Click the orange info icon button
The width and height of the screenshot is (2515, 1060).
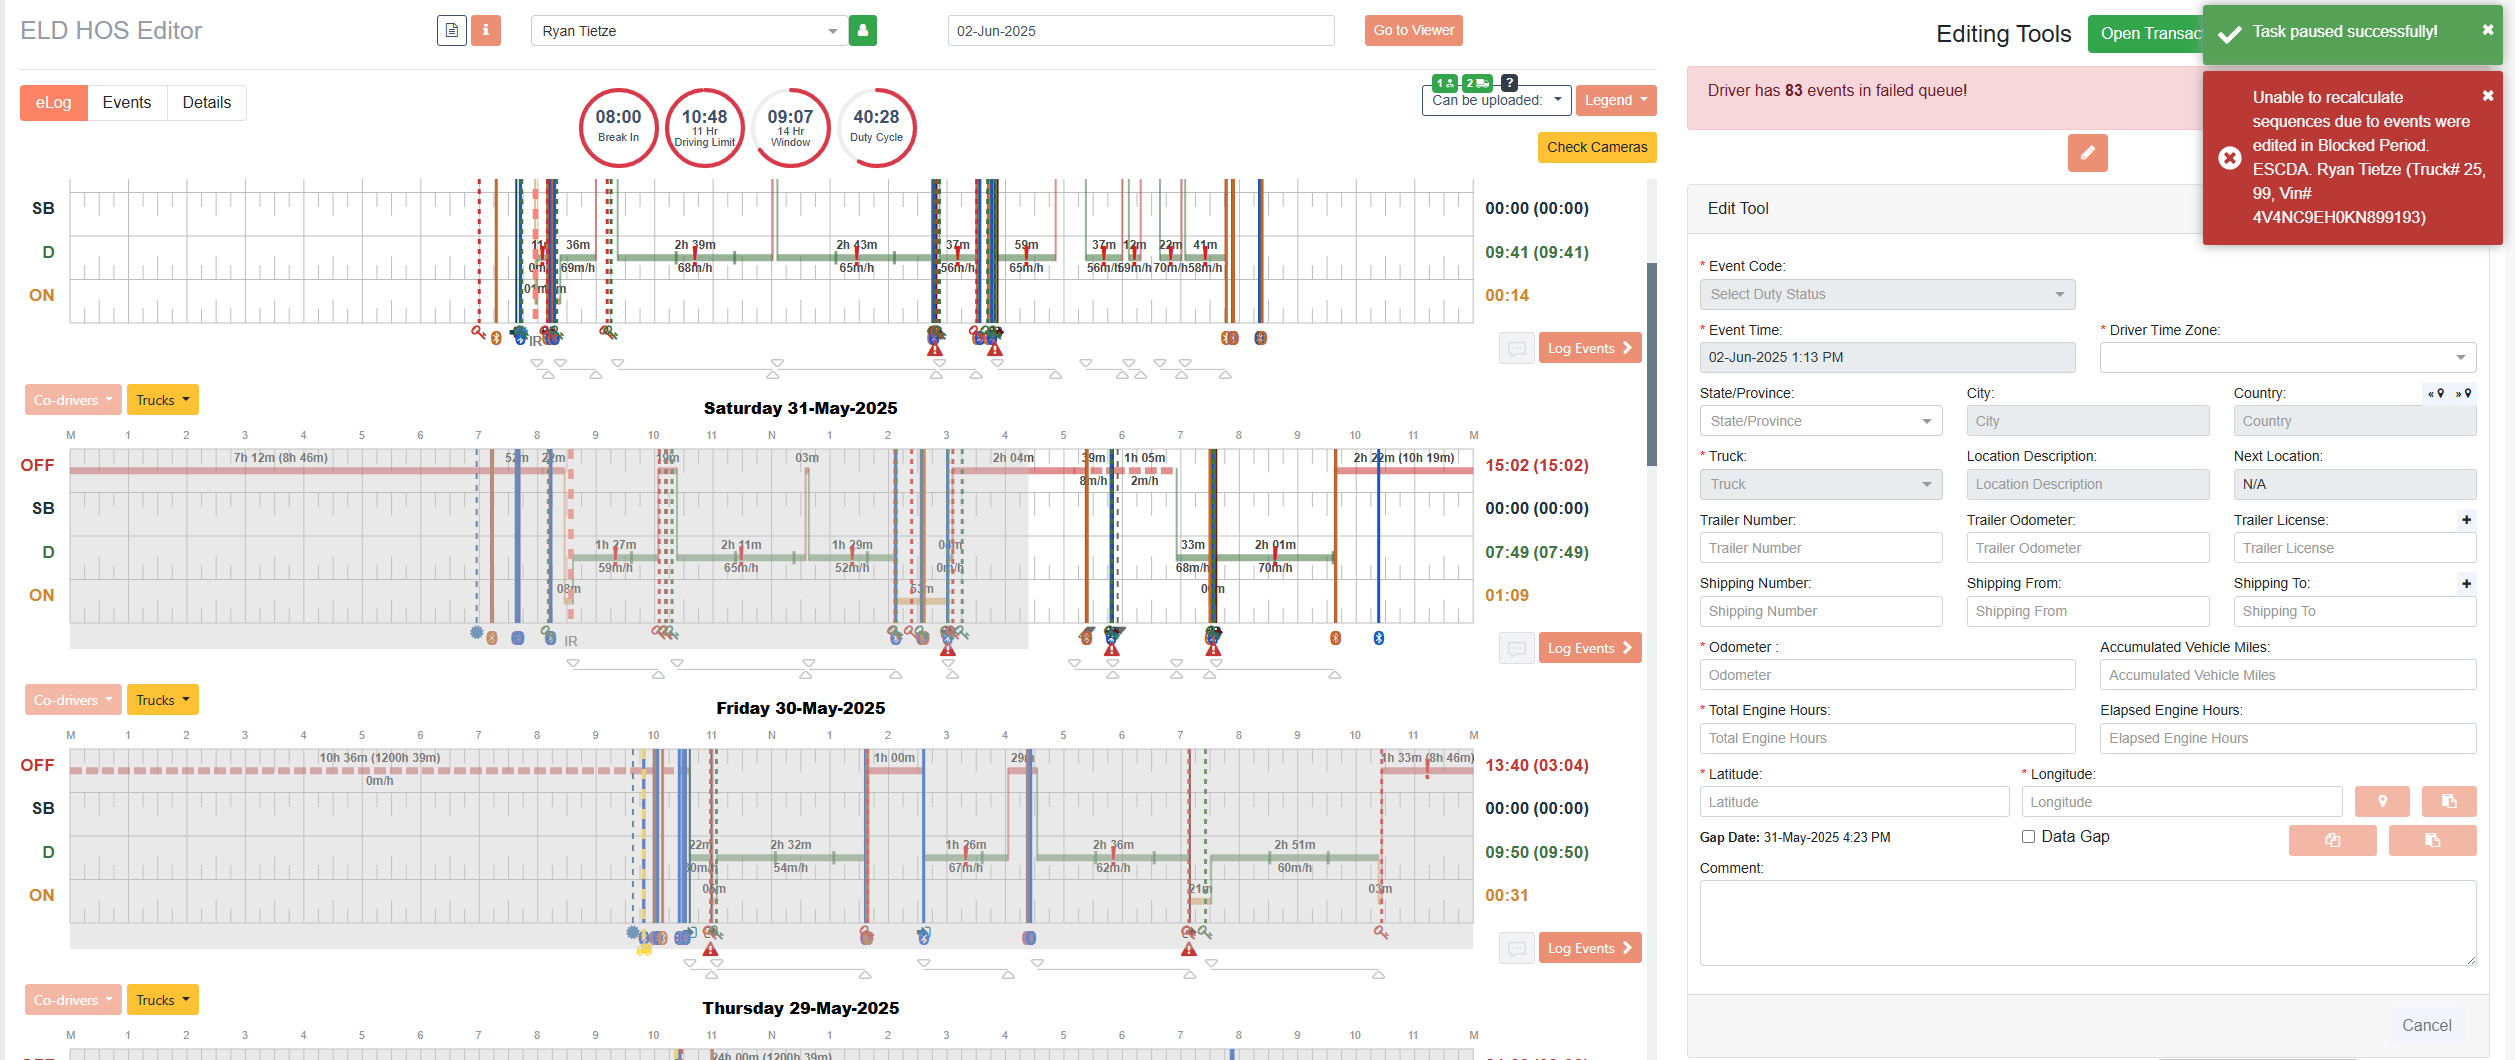[485, 31]
